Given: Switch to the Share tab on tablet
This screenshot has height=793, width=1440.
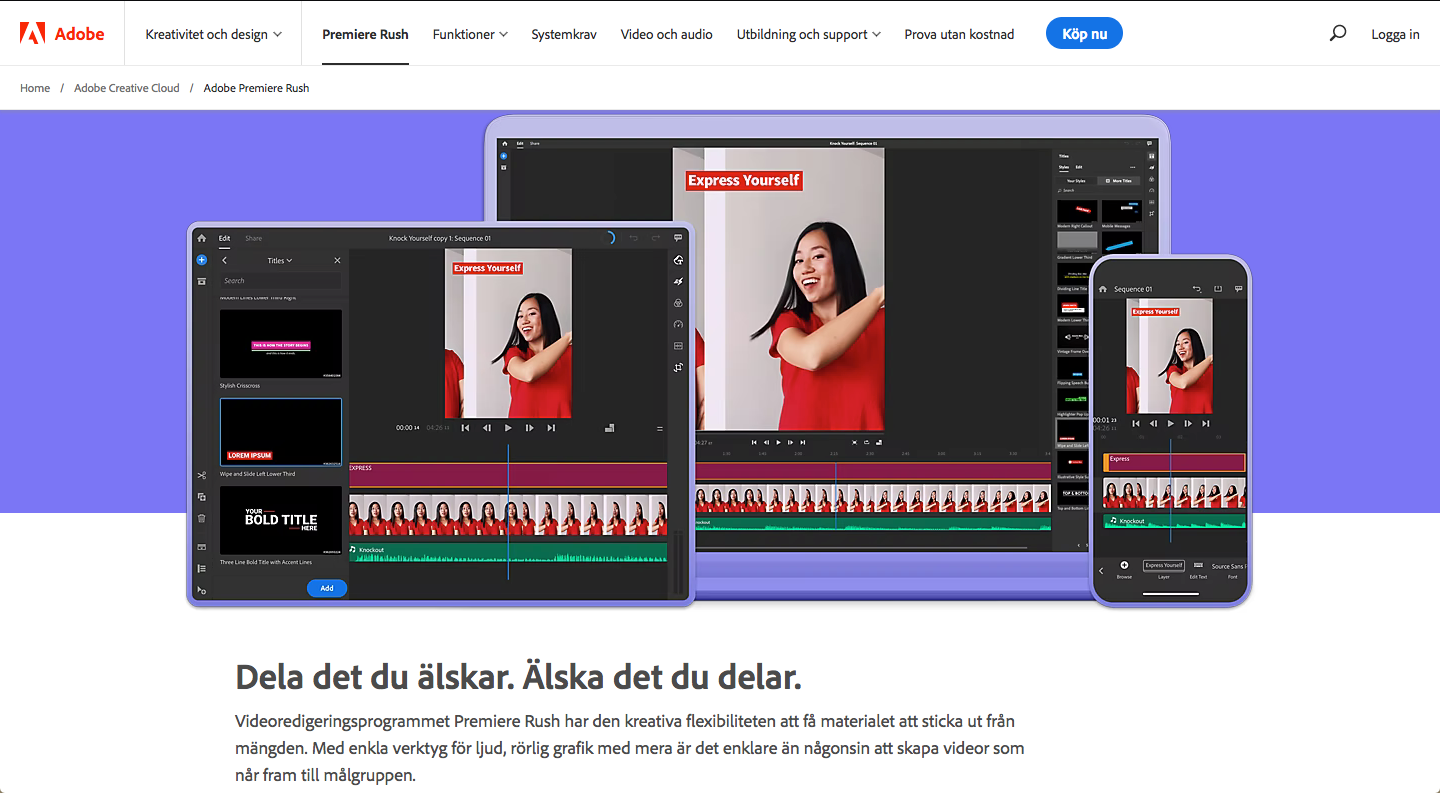Looking at the screenshot, I should point(254,238).
